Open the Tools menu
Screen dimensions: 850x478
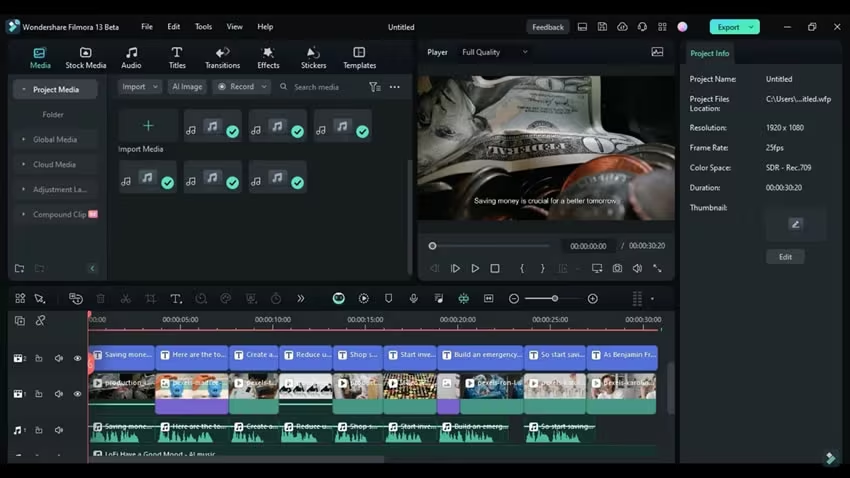[203, 27]
